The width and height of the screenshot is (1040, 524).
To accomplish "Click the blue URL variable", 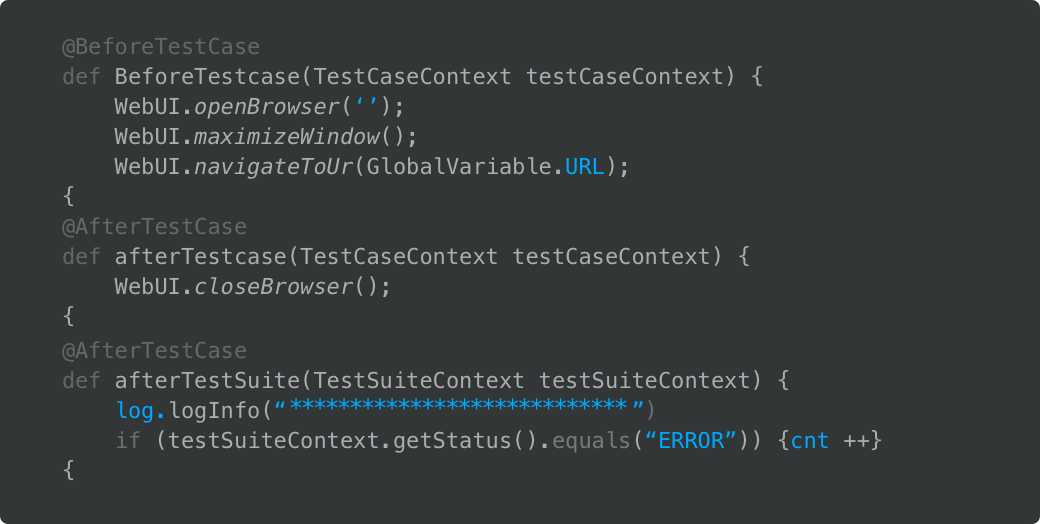I will (x=584, y=166).
